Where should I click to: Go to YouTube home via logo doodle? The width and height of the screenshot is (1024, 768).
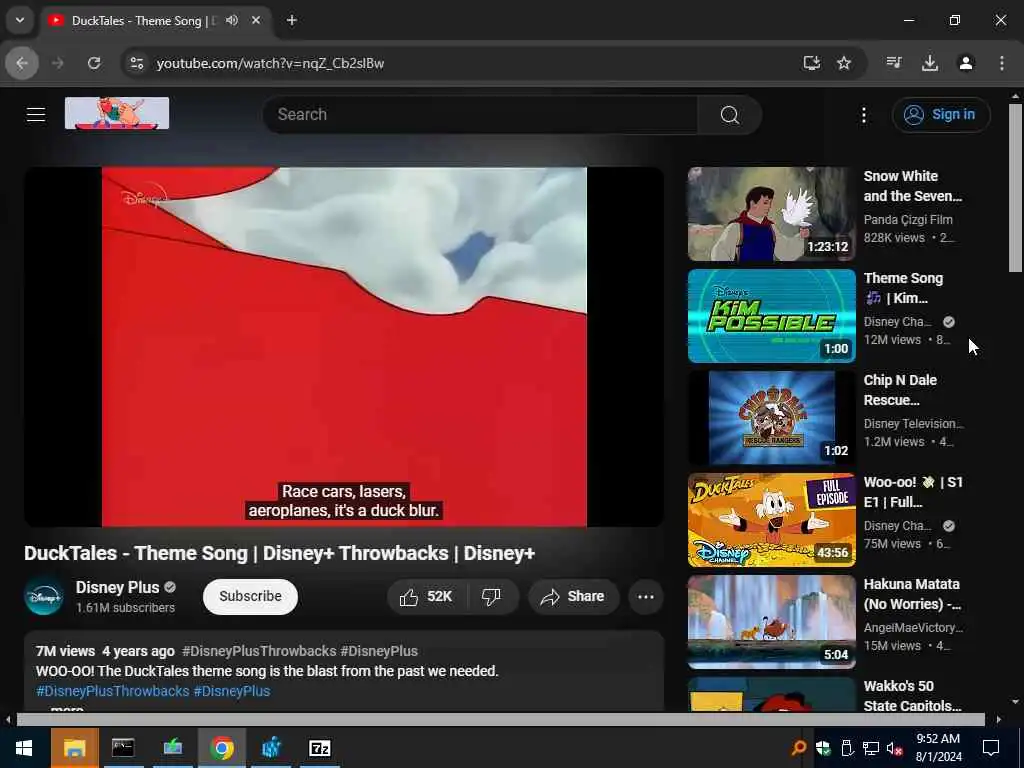click(x=117, y=113)
